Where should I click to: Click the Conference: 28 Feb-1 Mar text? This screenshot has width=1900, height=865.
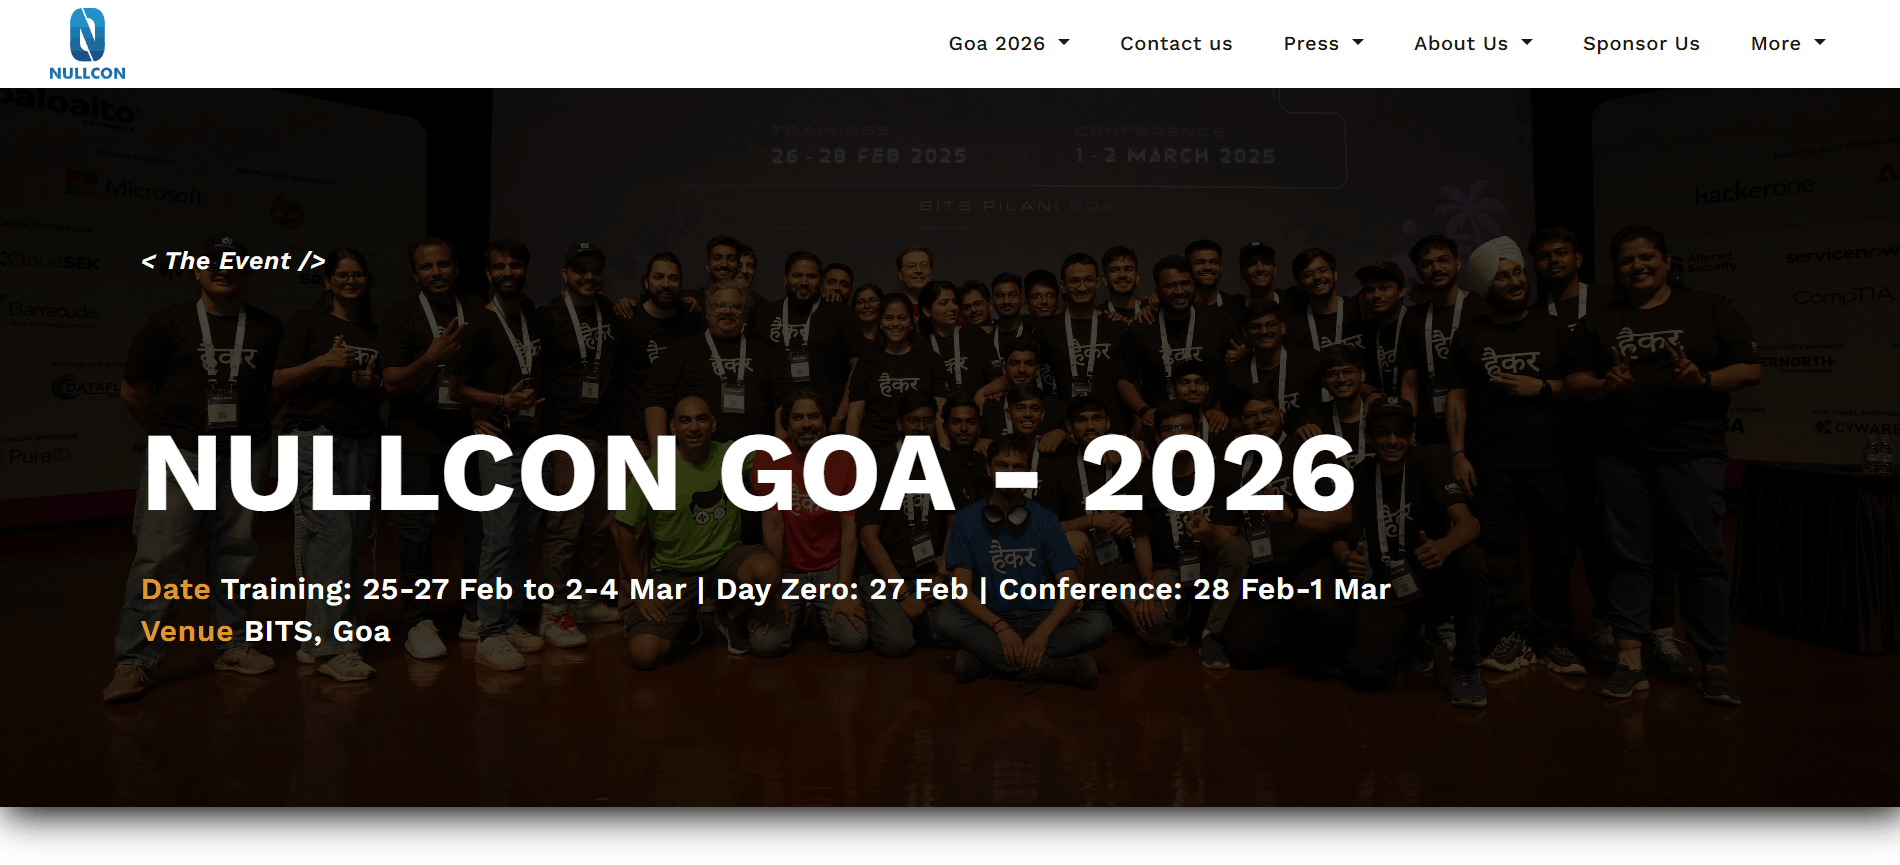tap(1194, 589)
